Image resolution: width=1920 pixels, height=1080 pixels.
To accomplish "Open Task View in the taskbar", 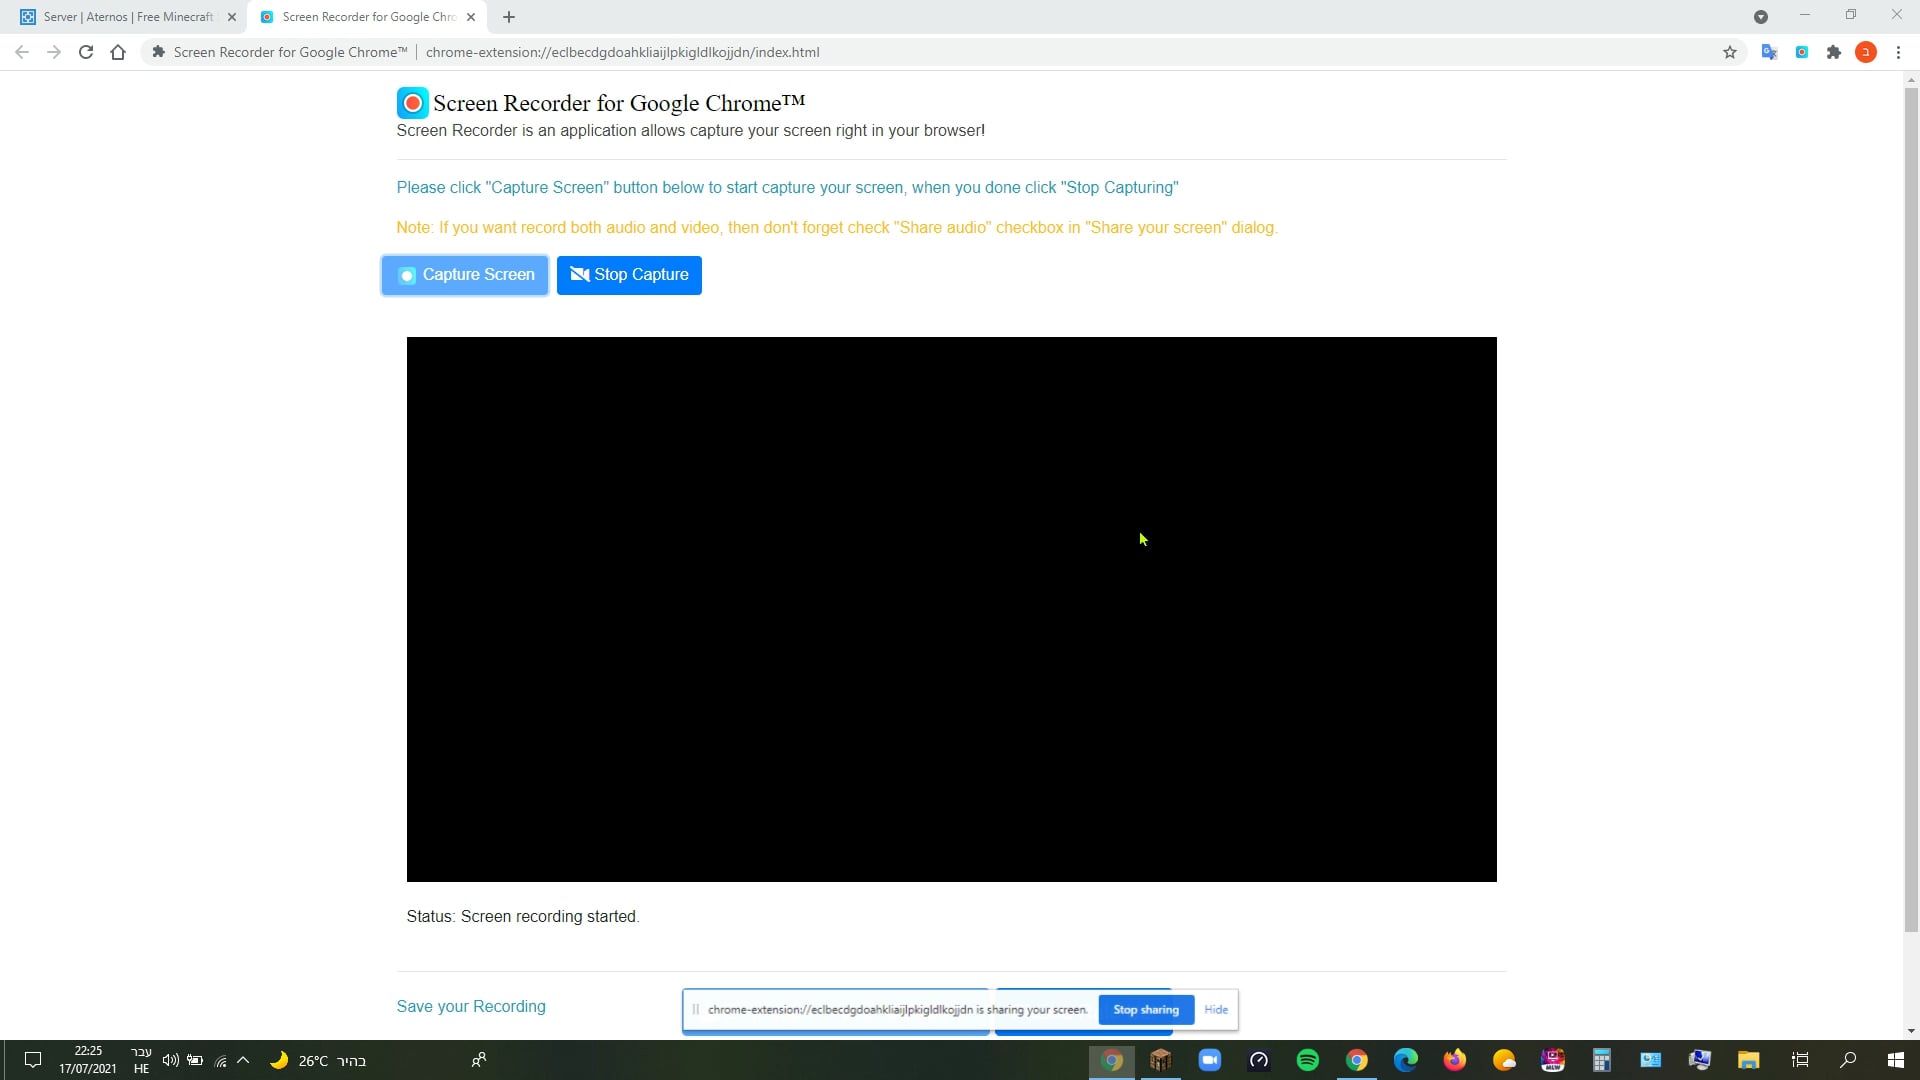I will point(1800,1060).
